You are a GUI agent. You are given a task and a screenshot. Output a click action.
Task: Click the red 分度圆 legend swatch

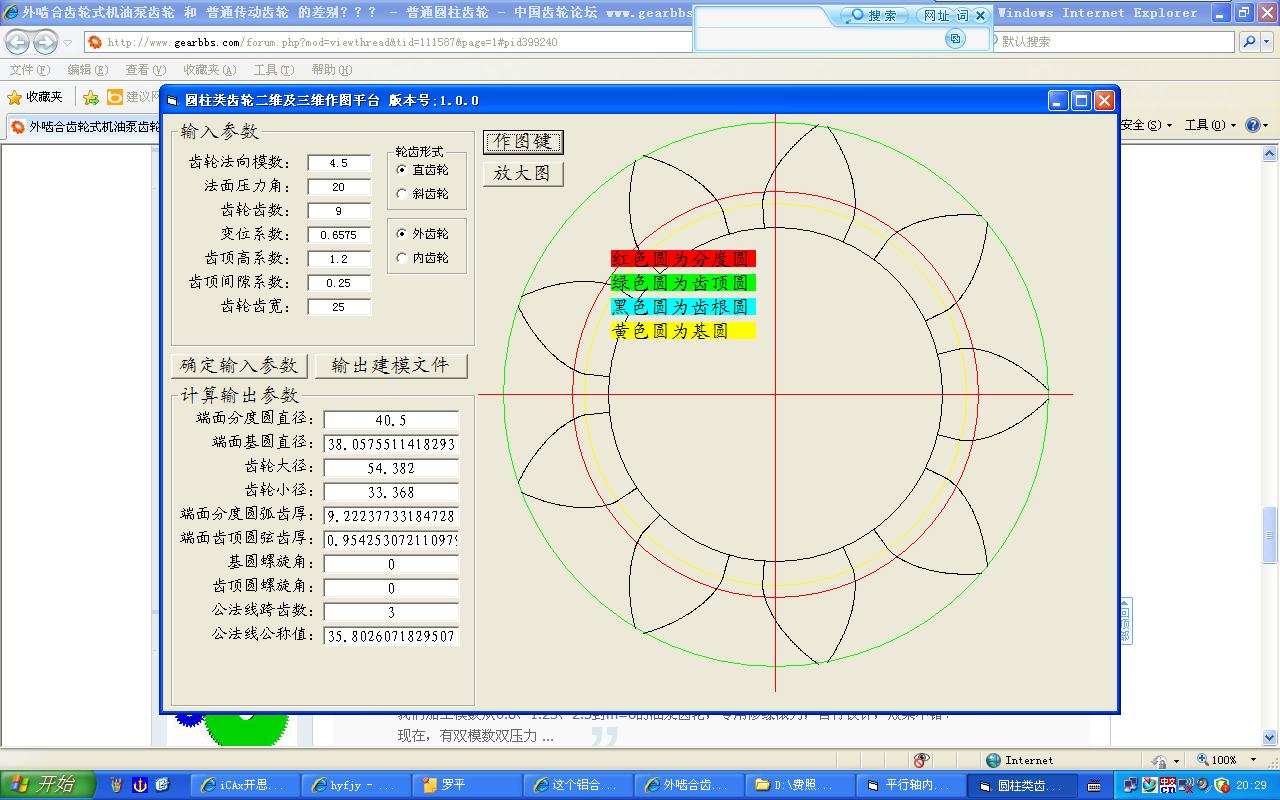point(683,259)
